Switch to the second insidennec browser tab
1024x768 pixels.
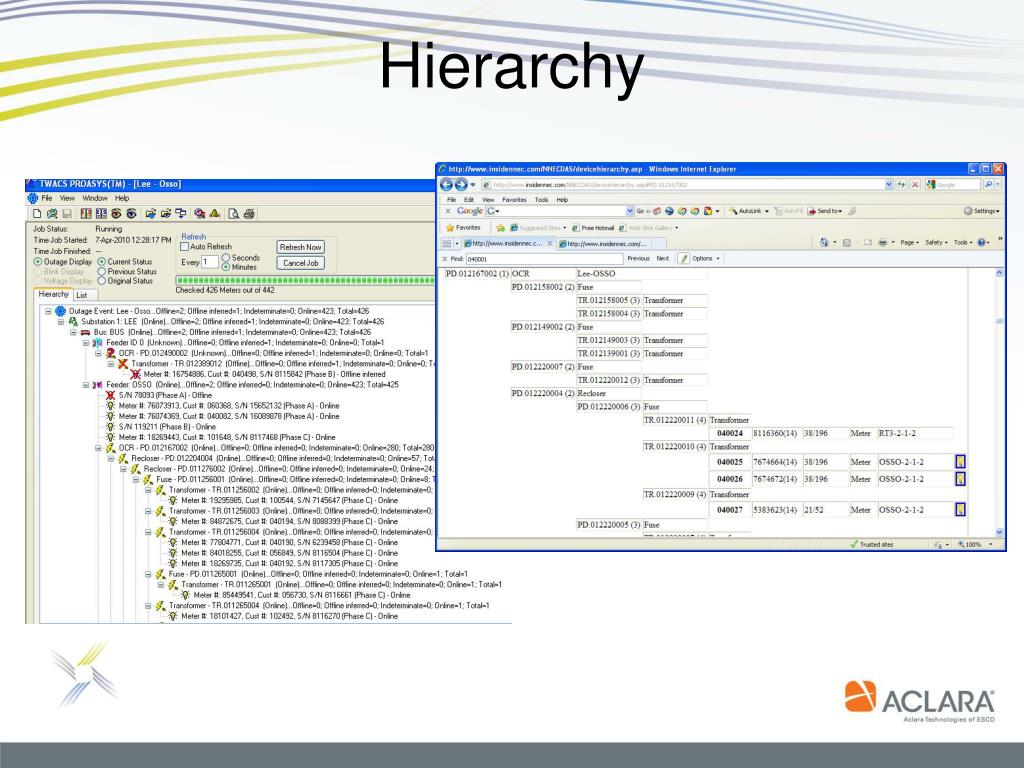(x=602, y=244)
